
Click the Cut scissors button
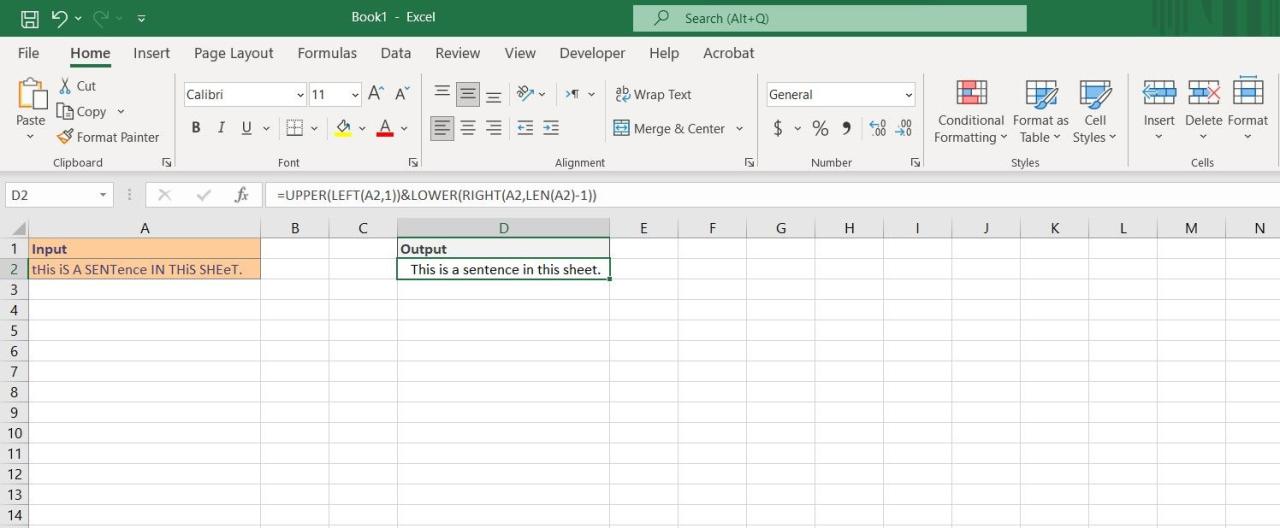78,86
